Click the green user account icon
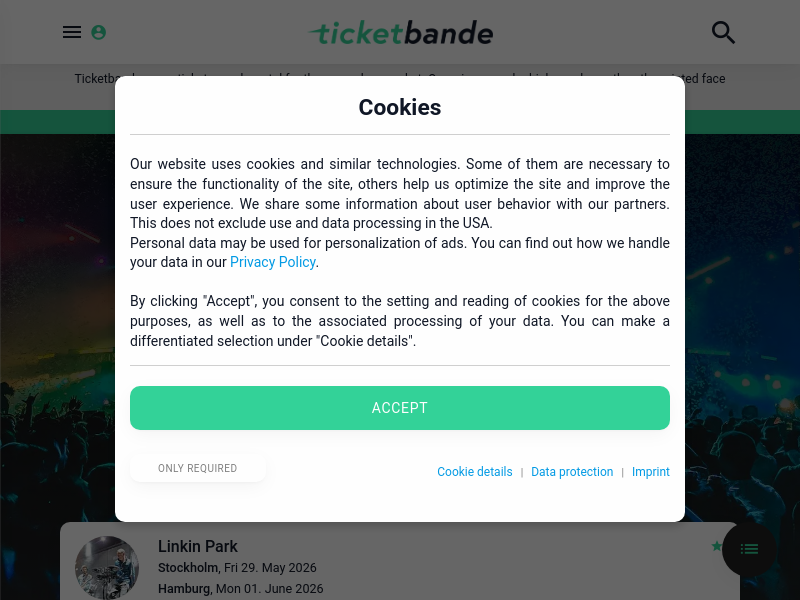Image resolution: width=800 pixels, height=600 pixels. 98,32
